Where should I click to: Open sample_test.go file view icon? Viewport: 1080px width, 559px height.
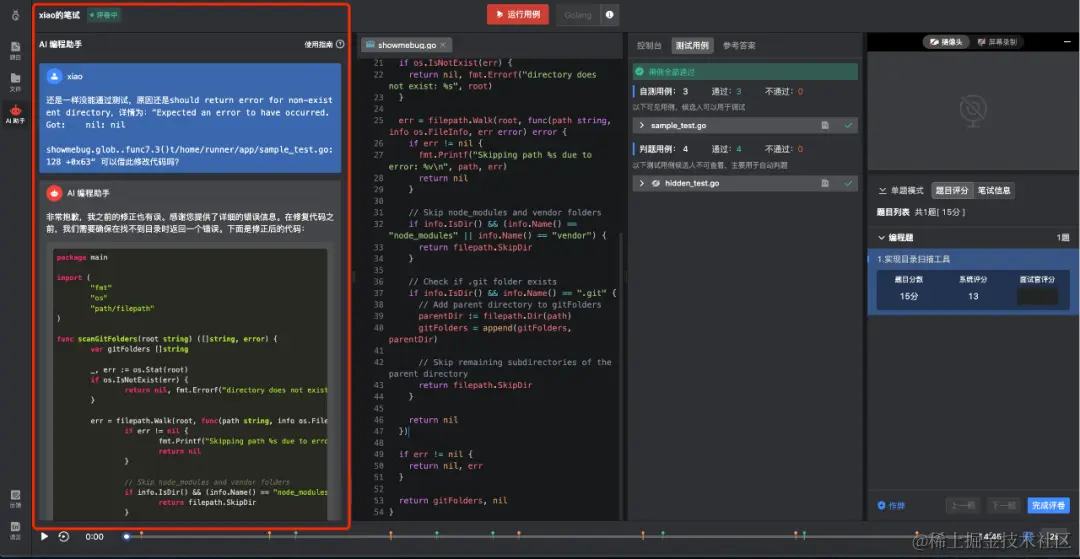[x=824, y=125]
